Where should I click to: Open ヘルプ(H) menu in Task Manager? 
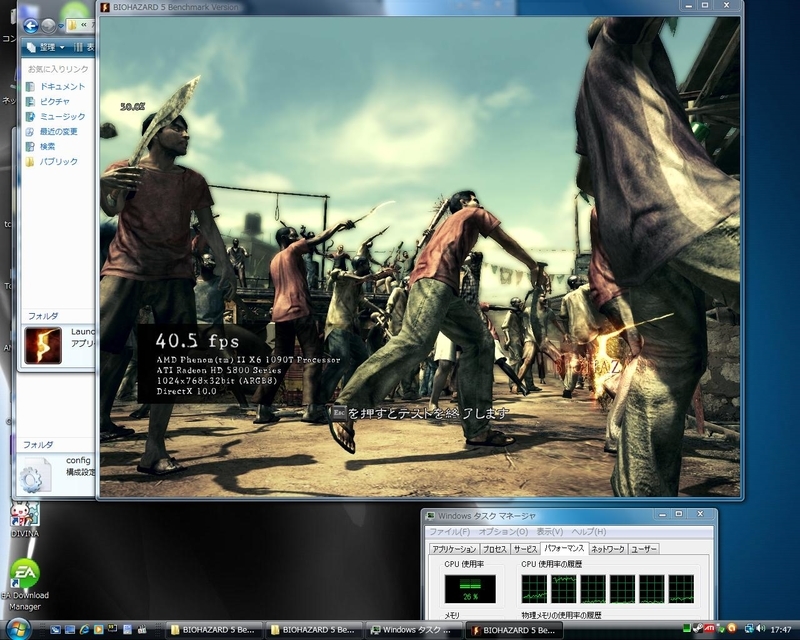(588, 532)
